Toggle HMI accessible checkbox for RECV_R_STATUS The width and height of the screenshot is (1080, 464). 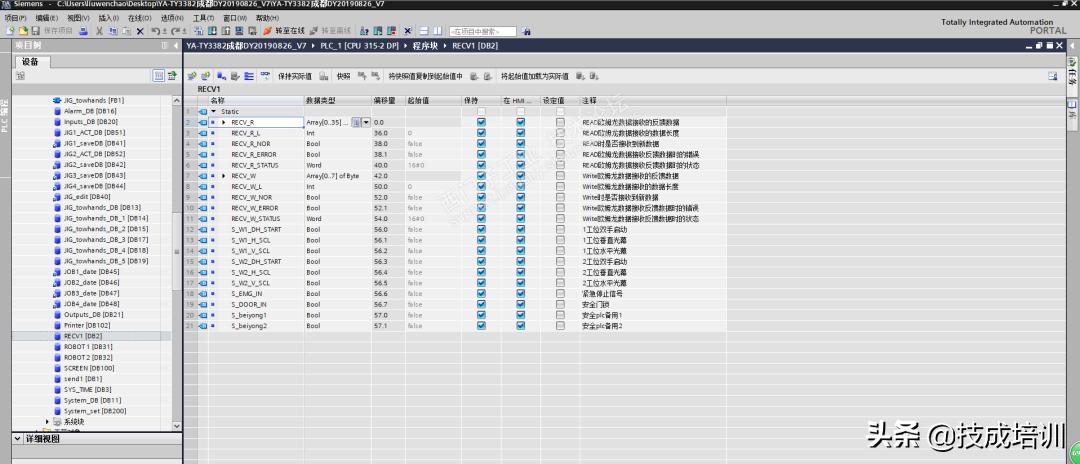click(521, 165)
